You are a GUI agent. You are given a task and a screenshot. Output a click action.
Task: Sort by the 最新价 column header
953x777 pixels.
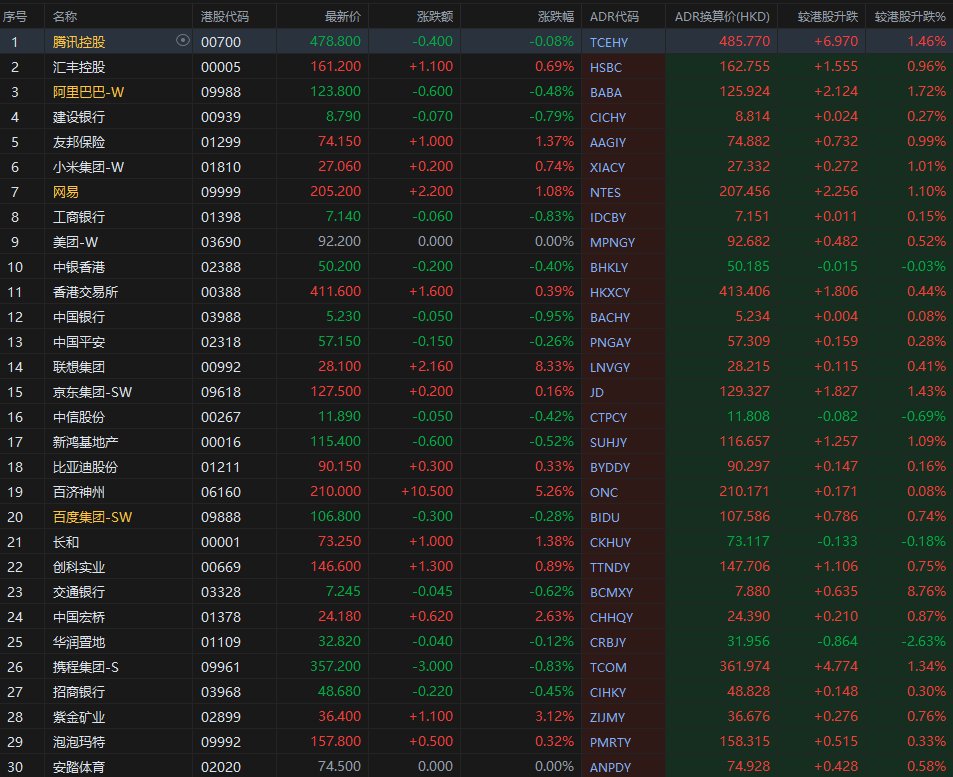pyautogui.click(x=343, y=16)
